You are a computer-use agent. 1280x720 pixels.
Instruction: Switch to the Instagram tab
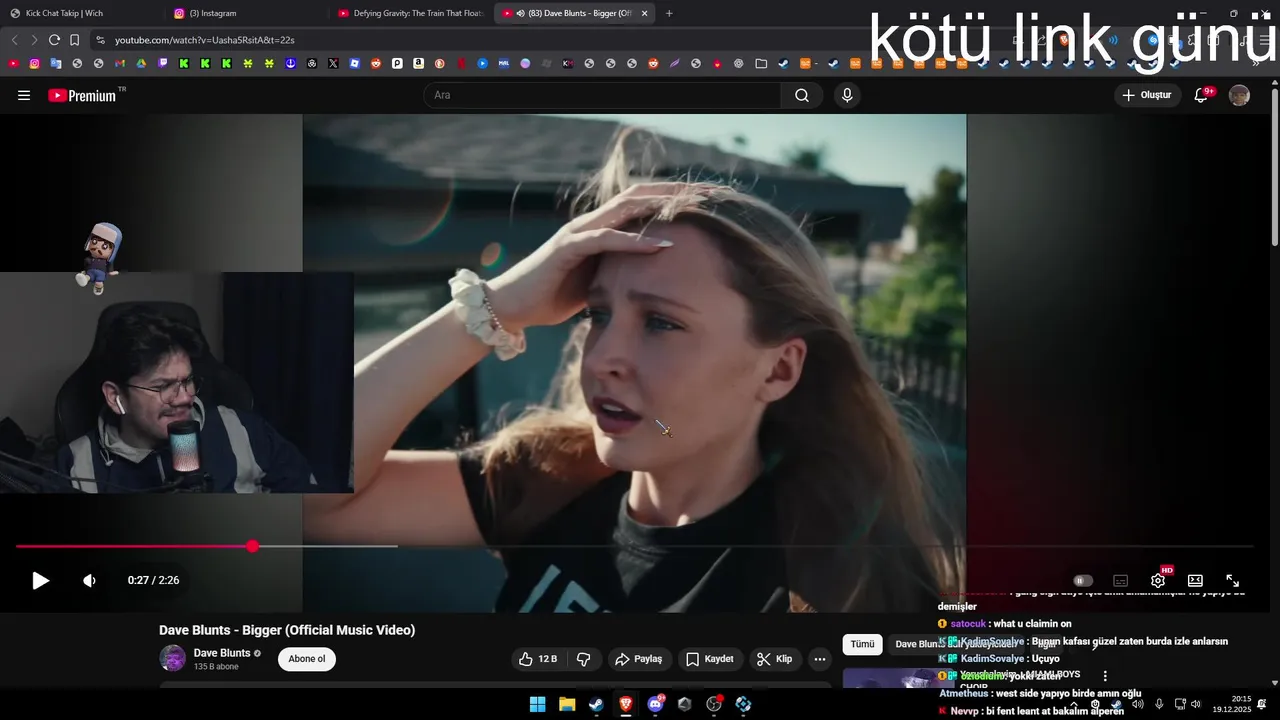(x=246, y=13)
